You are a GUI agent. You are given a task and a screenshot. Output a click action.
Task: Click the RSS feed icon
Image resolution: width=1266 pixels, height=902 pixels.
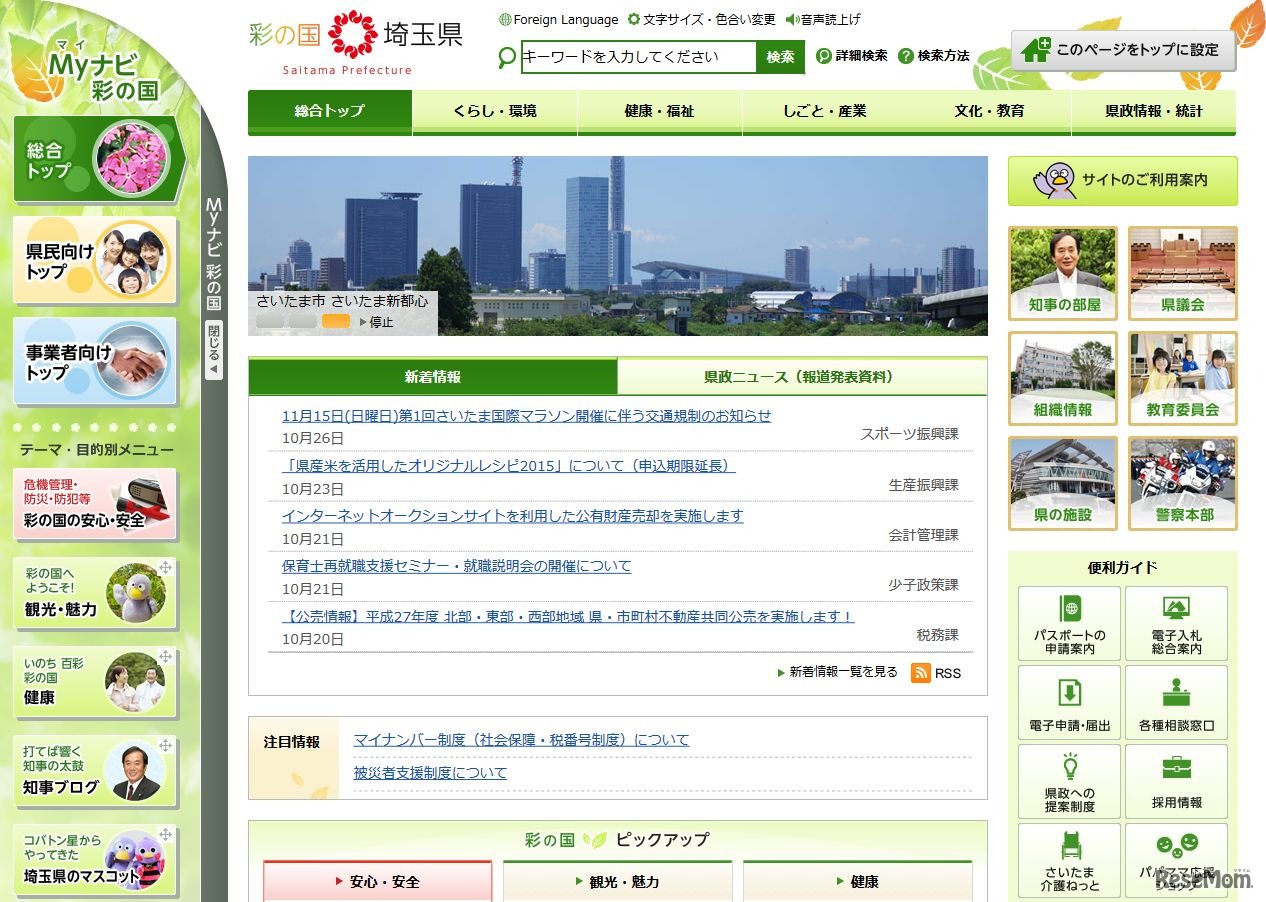pyautogui.click(x=918, y=673)
